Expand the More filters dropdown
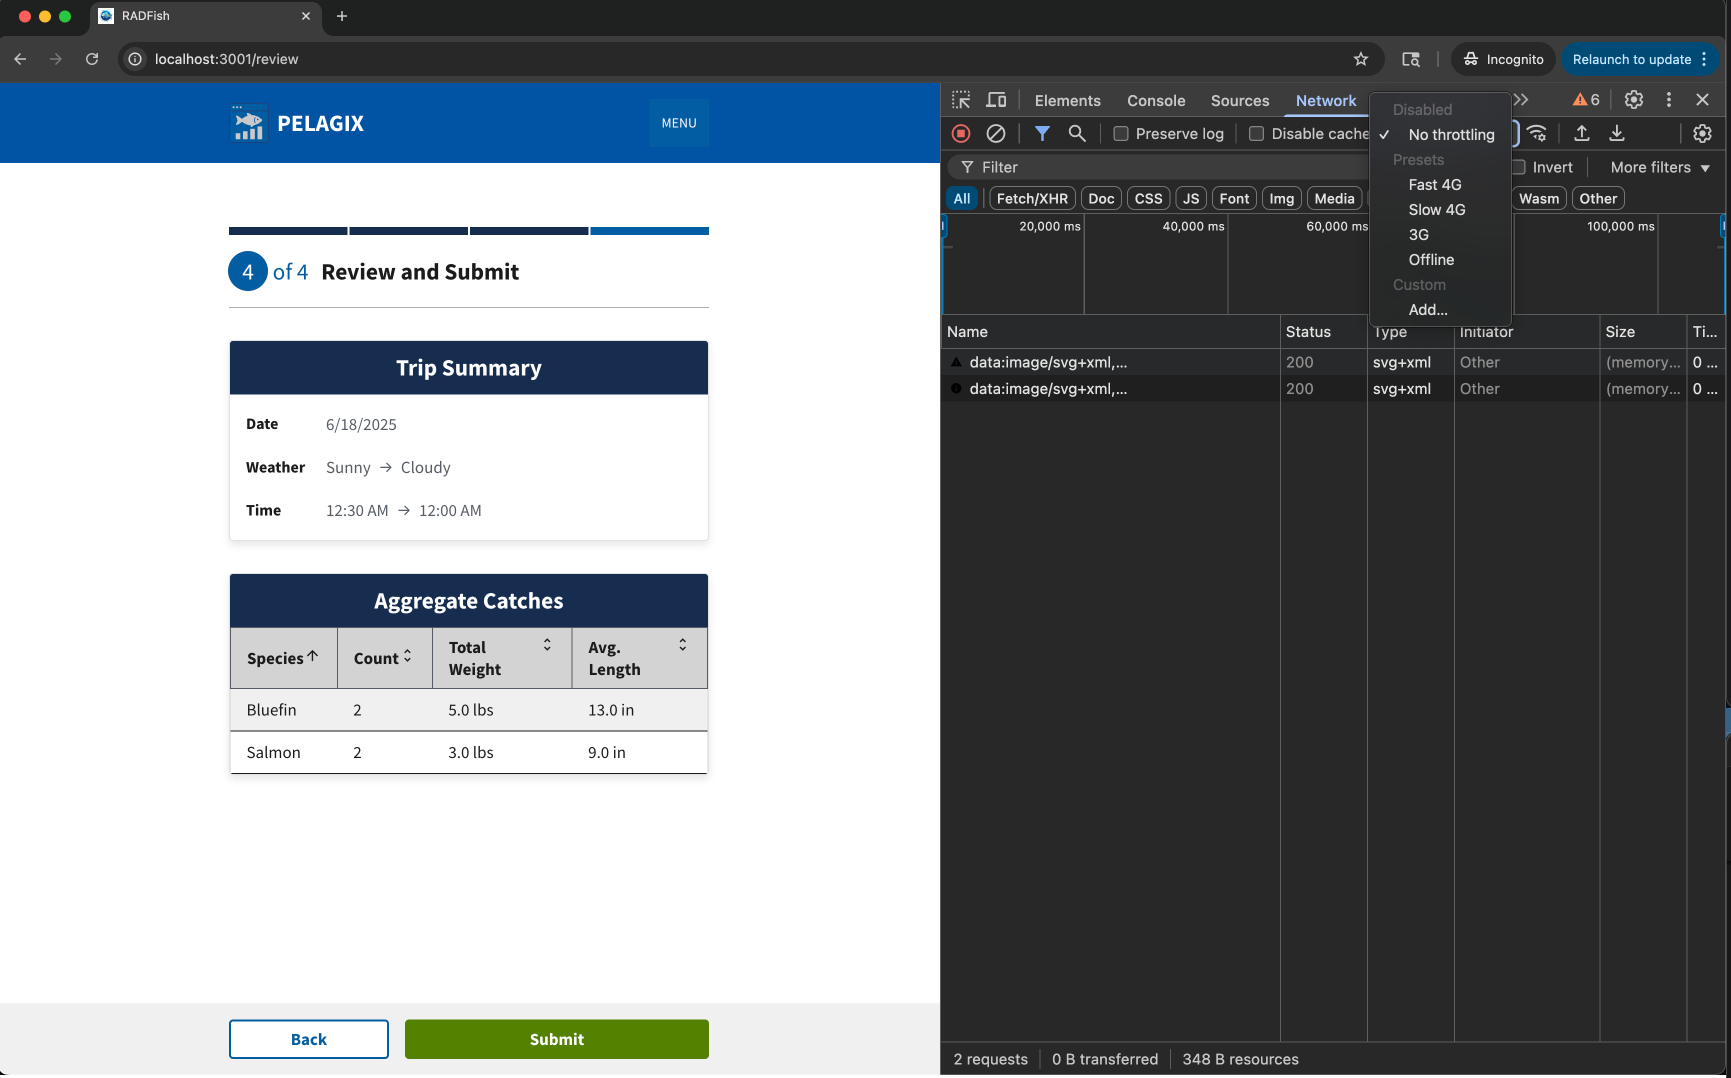Viewport: 1731px width, 1078px height. click(1660, 167)
